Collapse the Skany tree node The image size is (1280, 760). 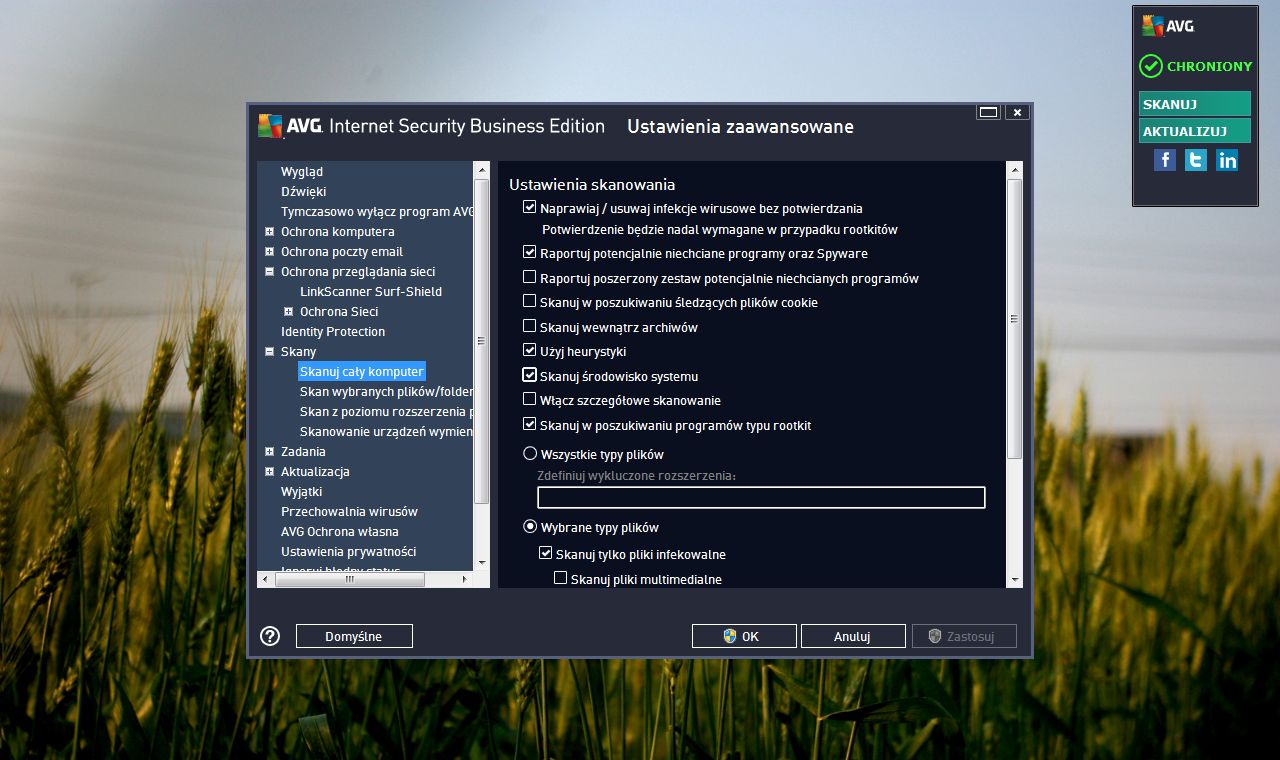tap(270, 352)
